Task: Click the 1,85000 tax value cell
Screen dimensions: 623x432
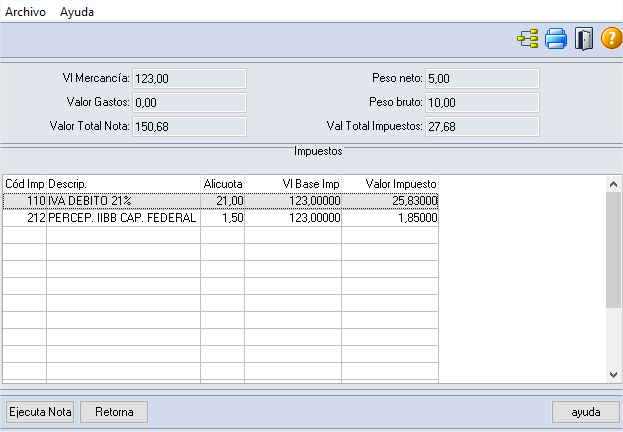Action: tap(390, 218)
